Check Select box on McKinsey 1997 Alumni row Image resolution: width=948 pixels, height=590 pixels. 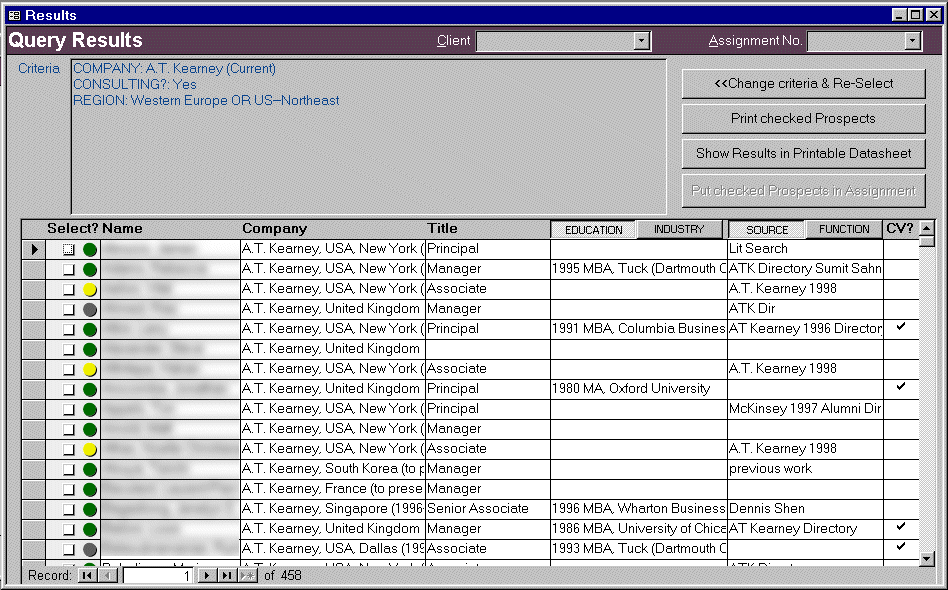tap(69, 410)
